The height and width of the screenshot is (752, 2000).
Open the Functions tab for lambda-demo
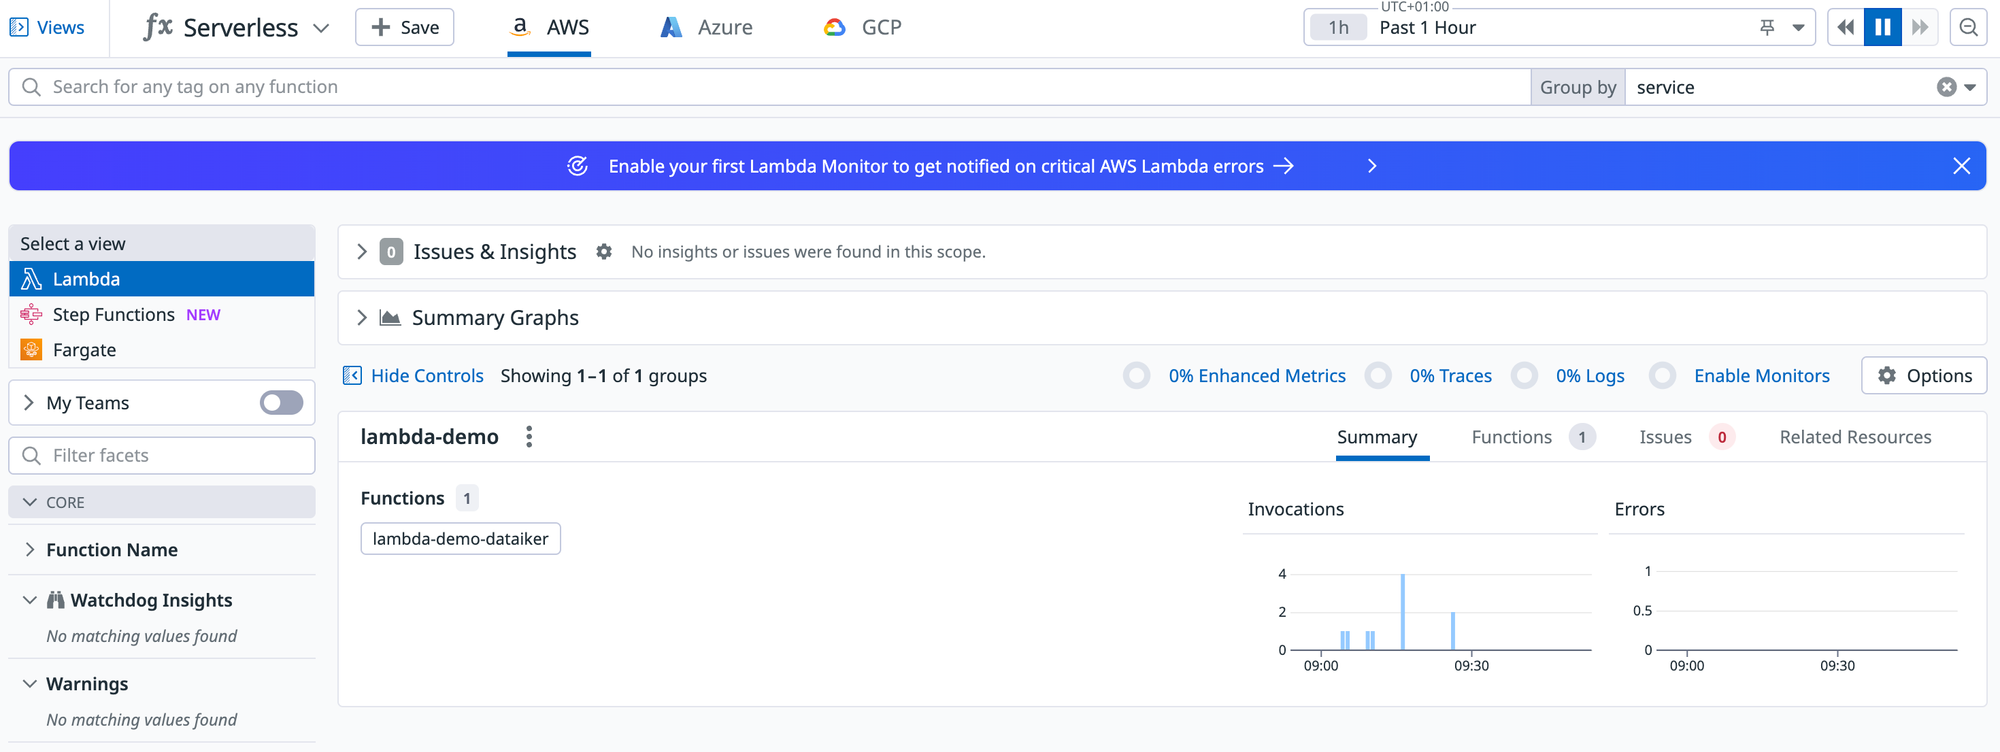1511,437
